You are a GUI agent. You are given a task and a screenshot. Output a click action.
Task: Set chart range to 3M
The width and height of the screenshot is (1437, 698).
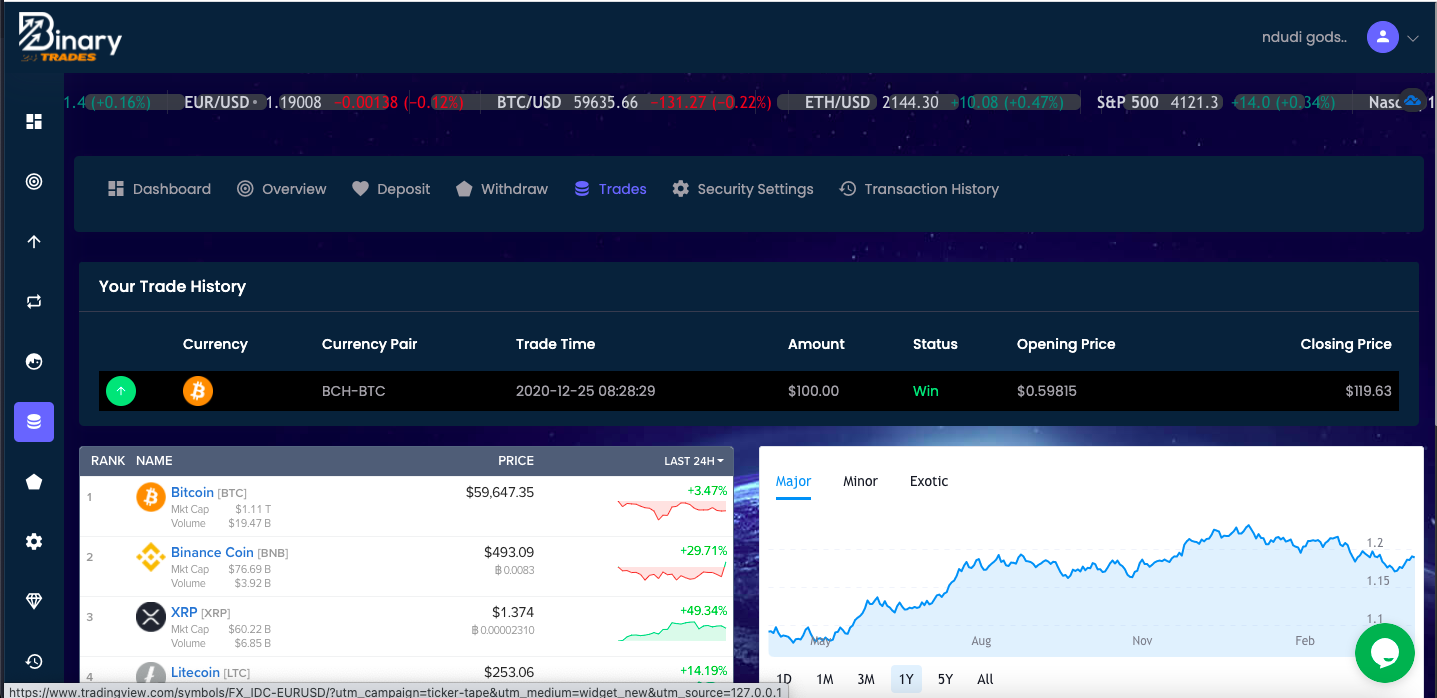pos(866,679)
